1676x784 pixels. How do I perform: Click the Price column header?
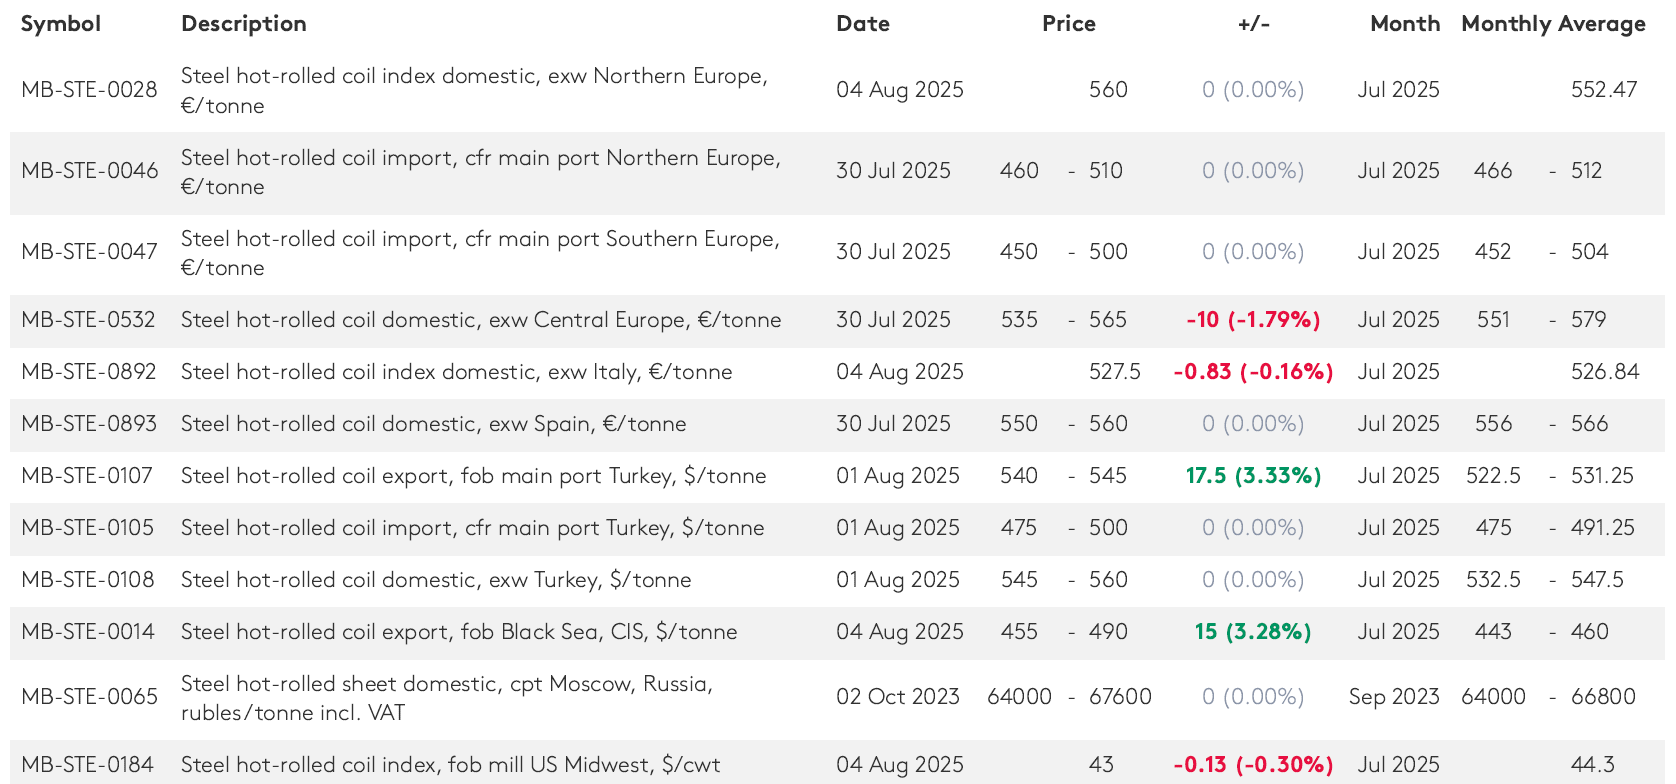1069,24
